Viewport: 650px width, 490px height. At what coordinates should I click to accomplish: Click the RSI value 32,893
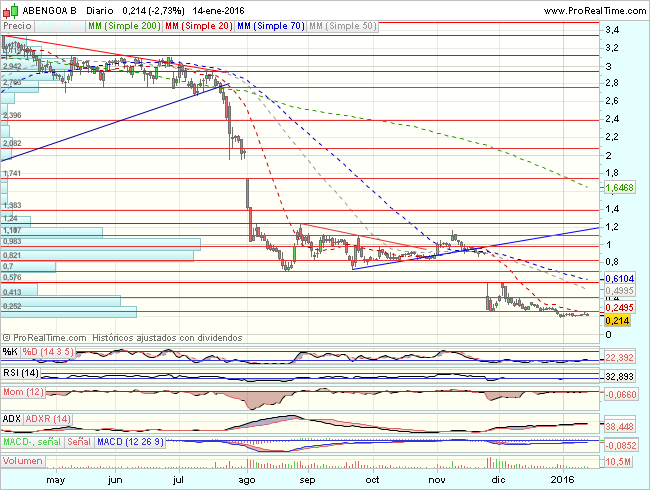(x=619, y=376)
